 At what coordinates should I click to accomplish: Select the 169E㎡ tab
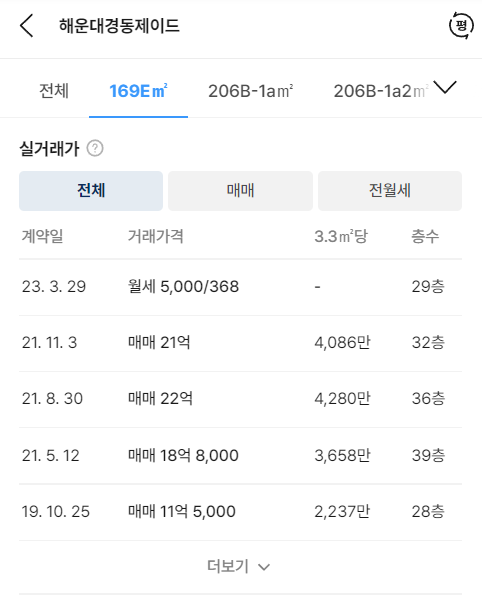pyautogui.click(x=138, y=91)
